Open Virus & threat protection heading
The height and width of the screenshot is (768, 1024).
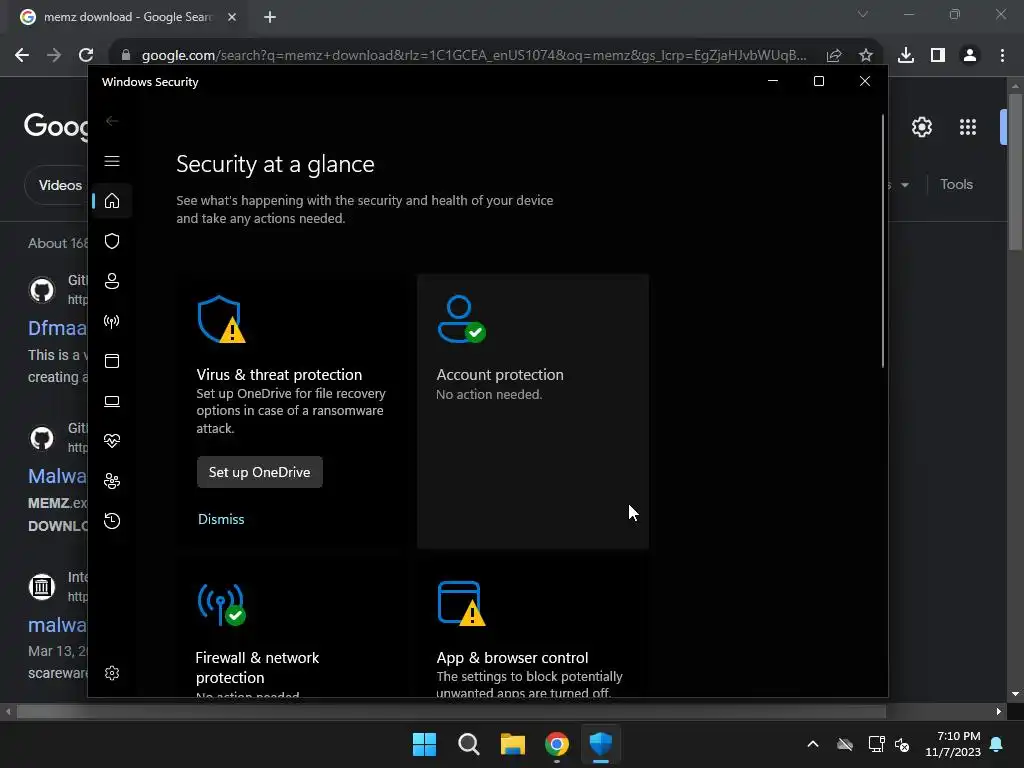pos(279,375)
